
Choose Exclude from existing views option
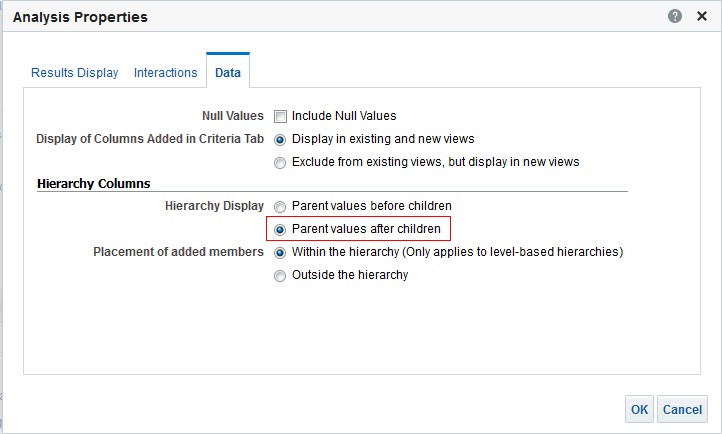tap(281, 161)
